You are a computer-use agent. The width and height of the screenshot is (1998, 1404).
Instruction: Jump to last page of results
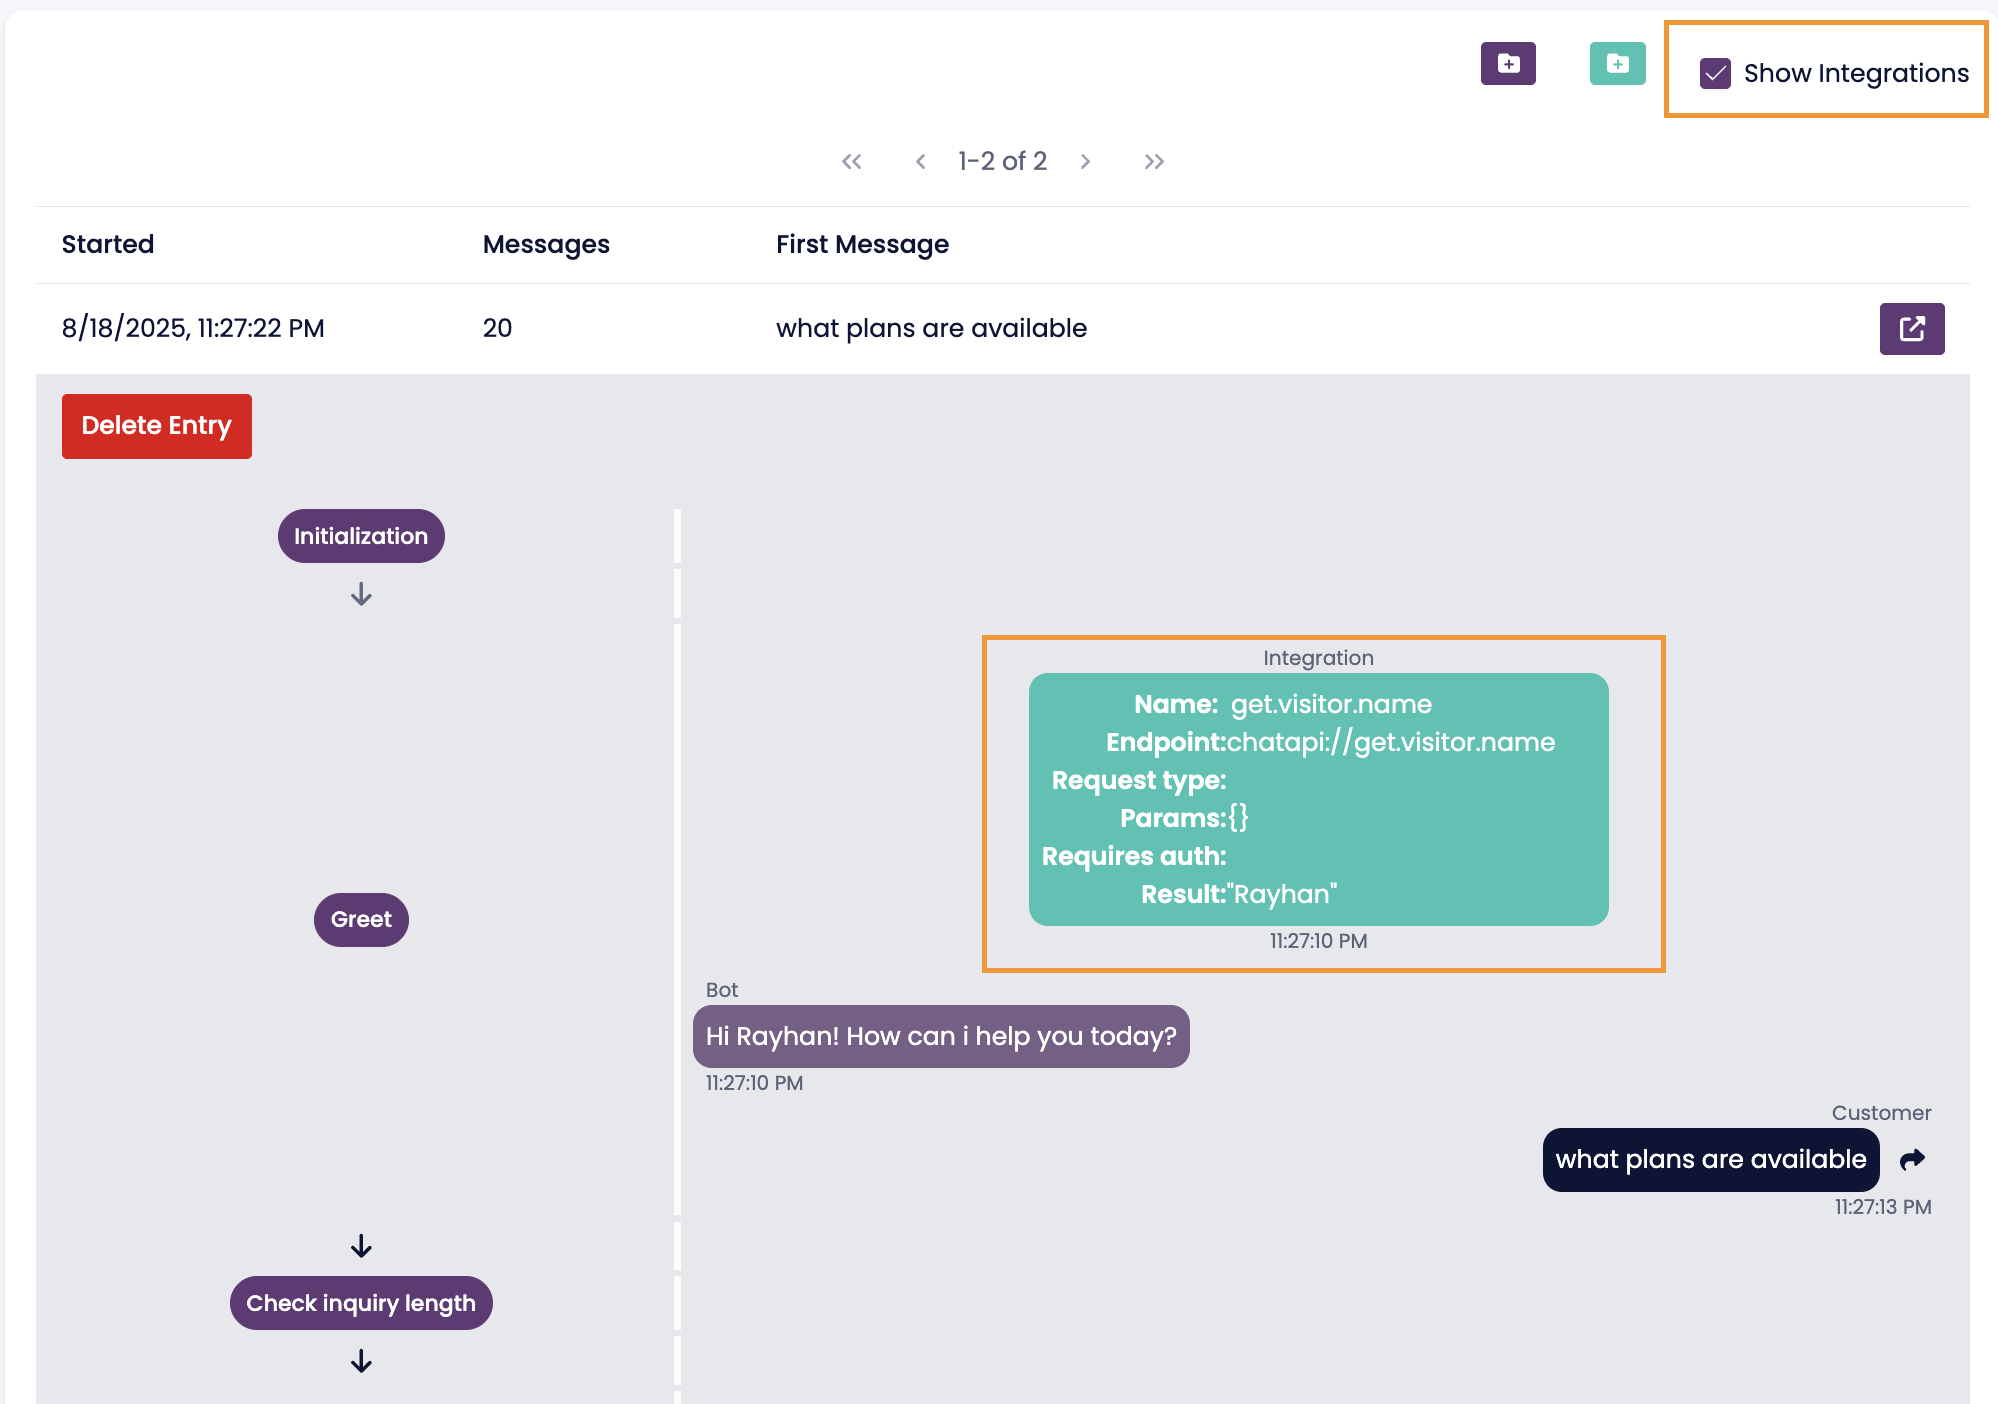[1154, 162]
